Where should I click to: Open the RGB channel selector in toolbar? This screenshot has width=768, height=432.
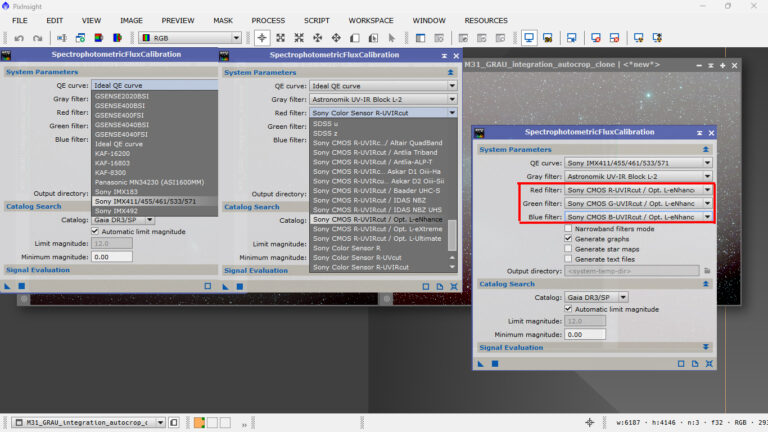click(190, 38)
